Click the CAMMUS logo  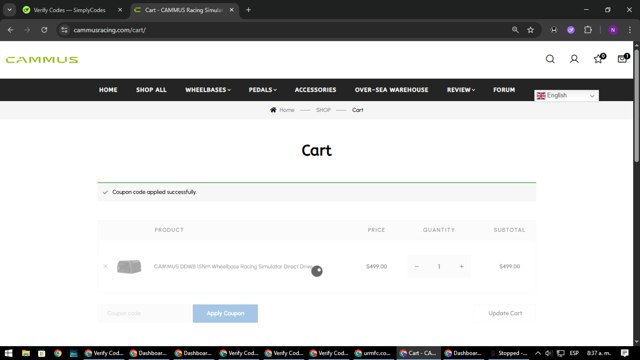click(42, 60)
